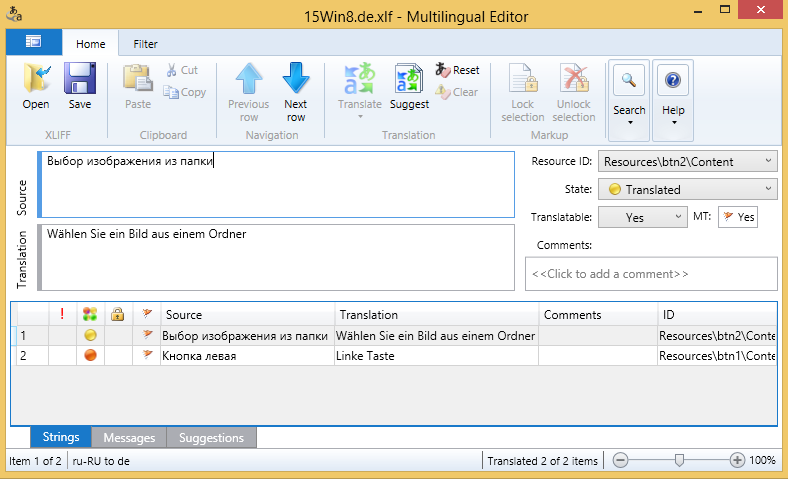Select row number 2

32,356
